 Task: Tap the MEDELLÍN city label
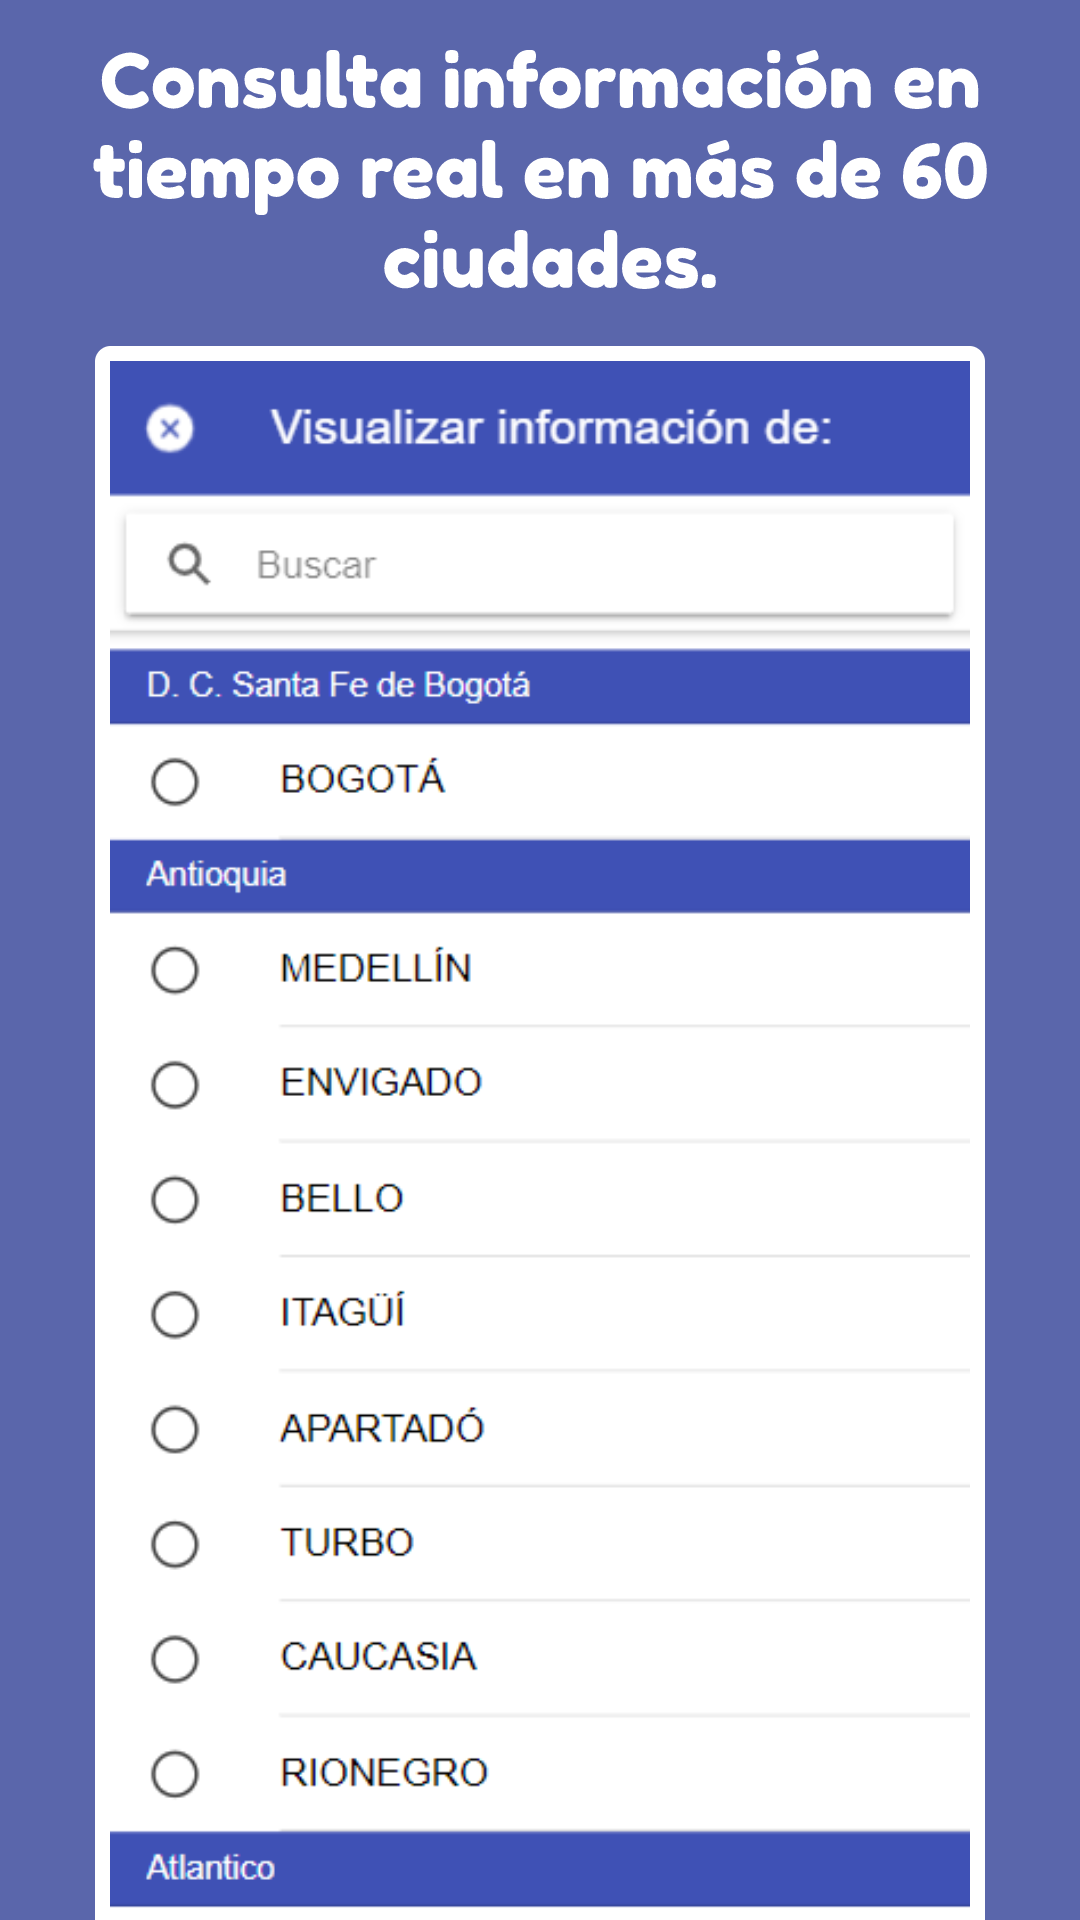376,968
